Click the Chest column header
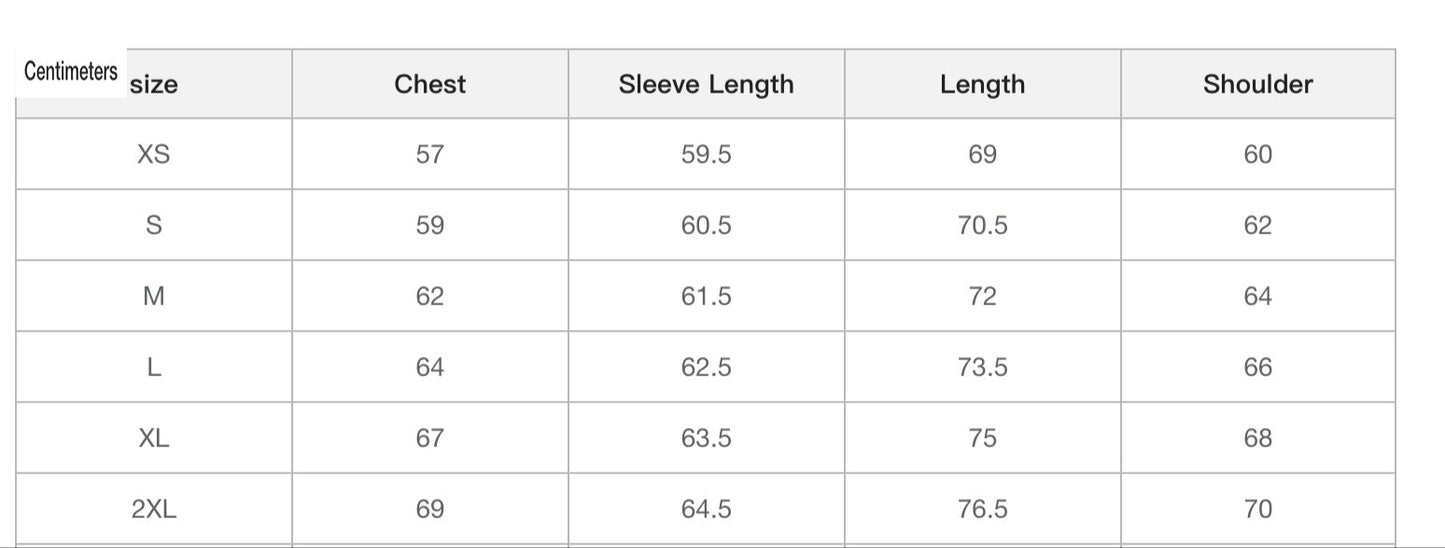This screenshot has height=548, width=1445. [430, 84]
